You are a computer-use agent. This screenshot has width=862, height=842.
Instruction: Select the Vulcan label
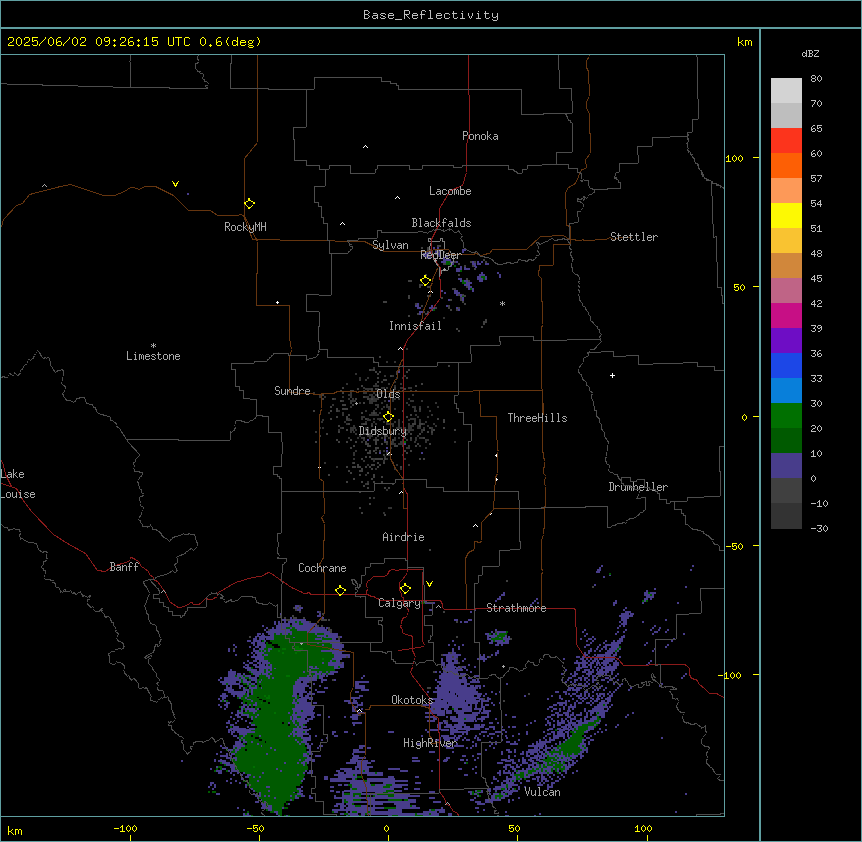[x=542, y=792]
